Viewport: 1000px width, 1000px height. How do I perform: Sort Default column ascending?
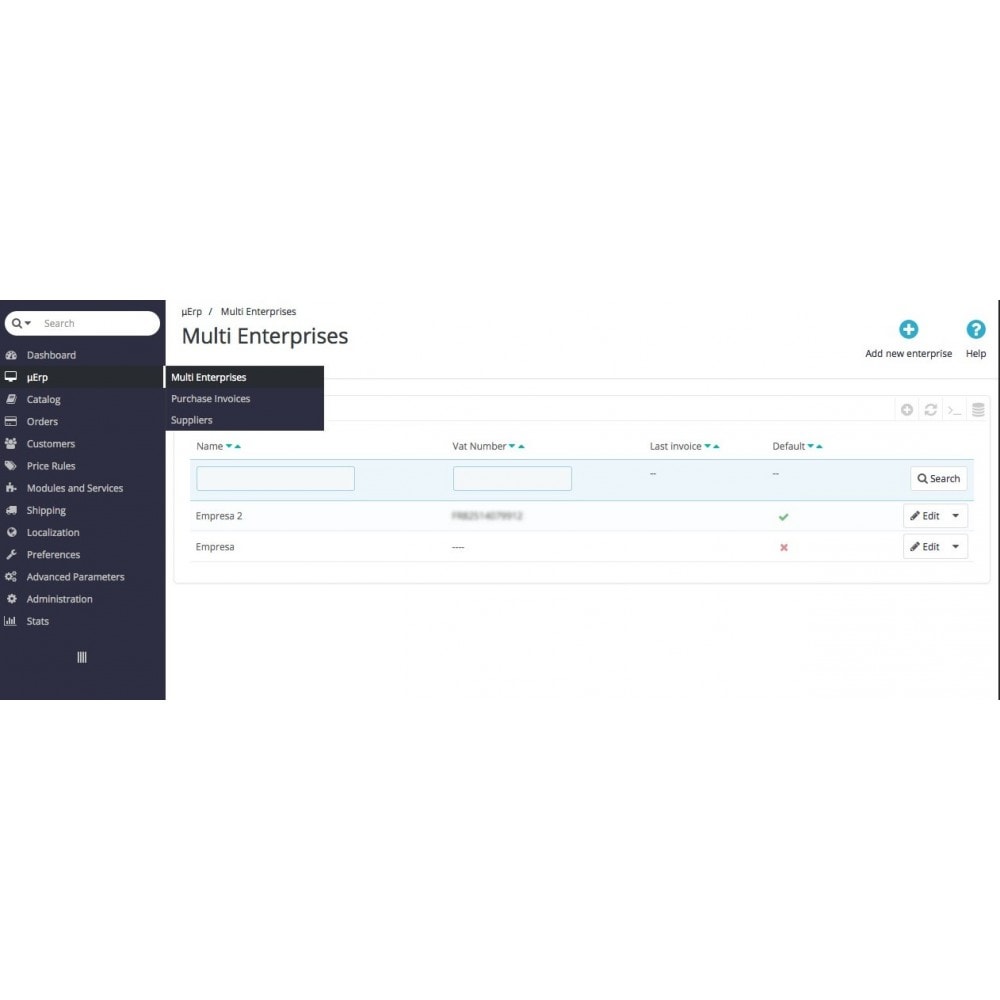pos(820,446)
